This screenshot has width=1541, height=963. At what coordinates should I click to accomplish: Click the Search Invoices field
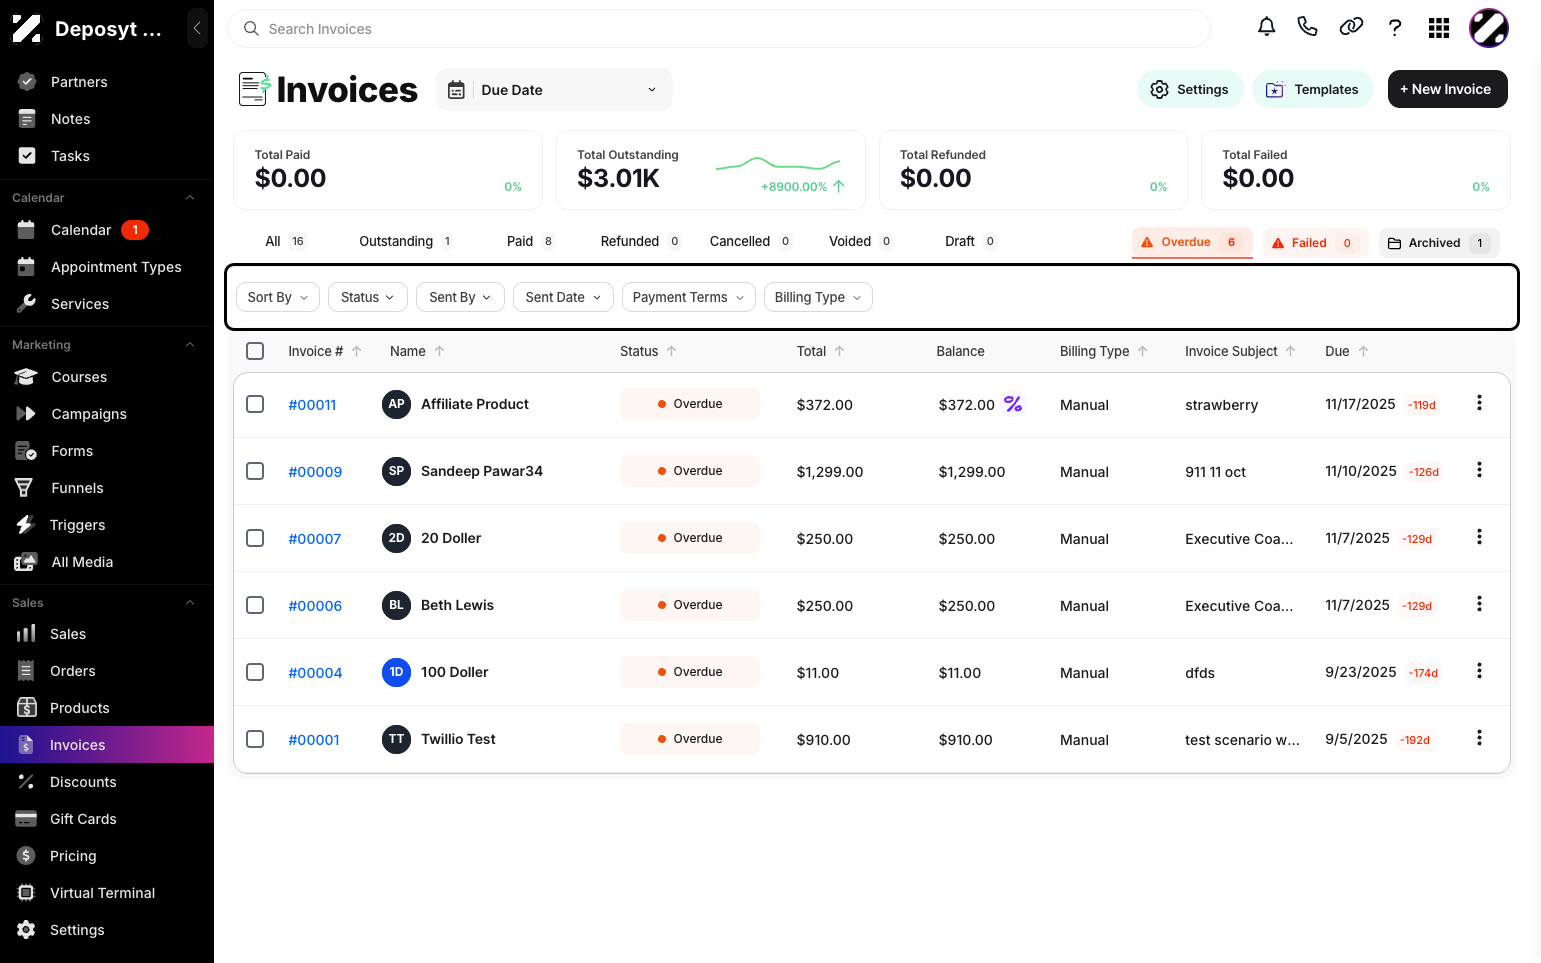tap(719, 29)
